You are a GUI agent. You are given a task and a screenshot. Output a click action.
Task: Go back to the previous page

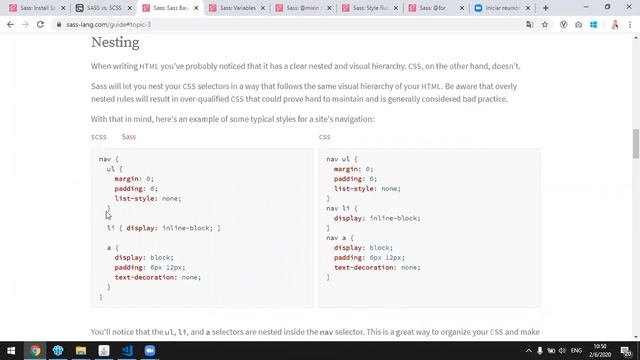(x=10, y=24)
